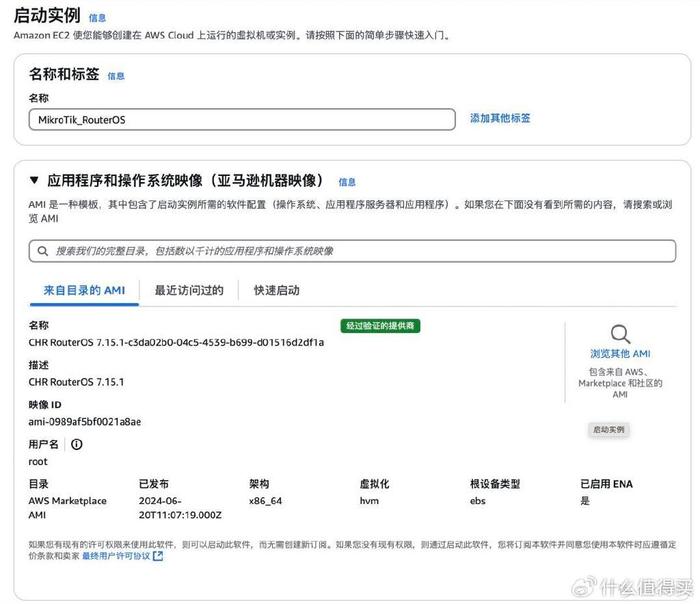This screenshot has width=700, height=604.
Task: Open info link beside 亚马逊机器映像 heading
Action: 347,182
